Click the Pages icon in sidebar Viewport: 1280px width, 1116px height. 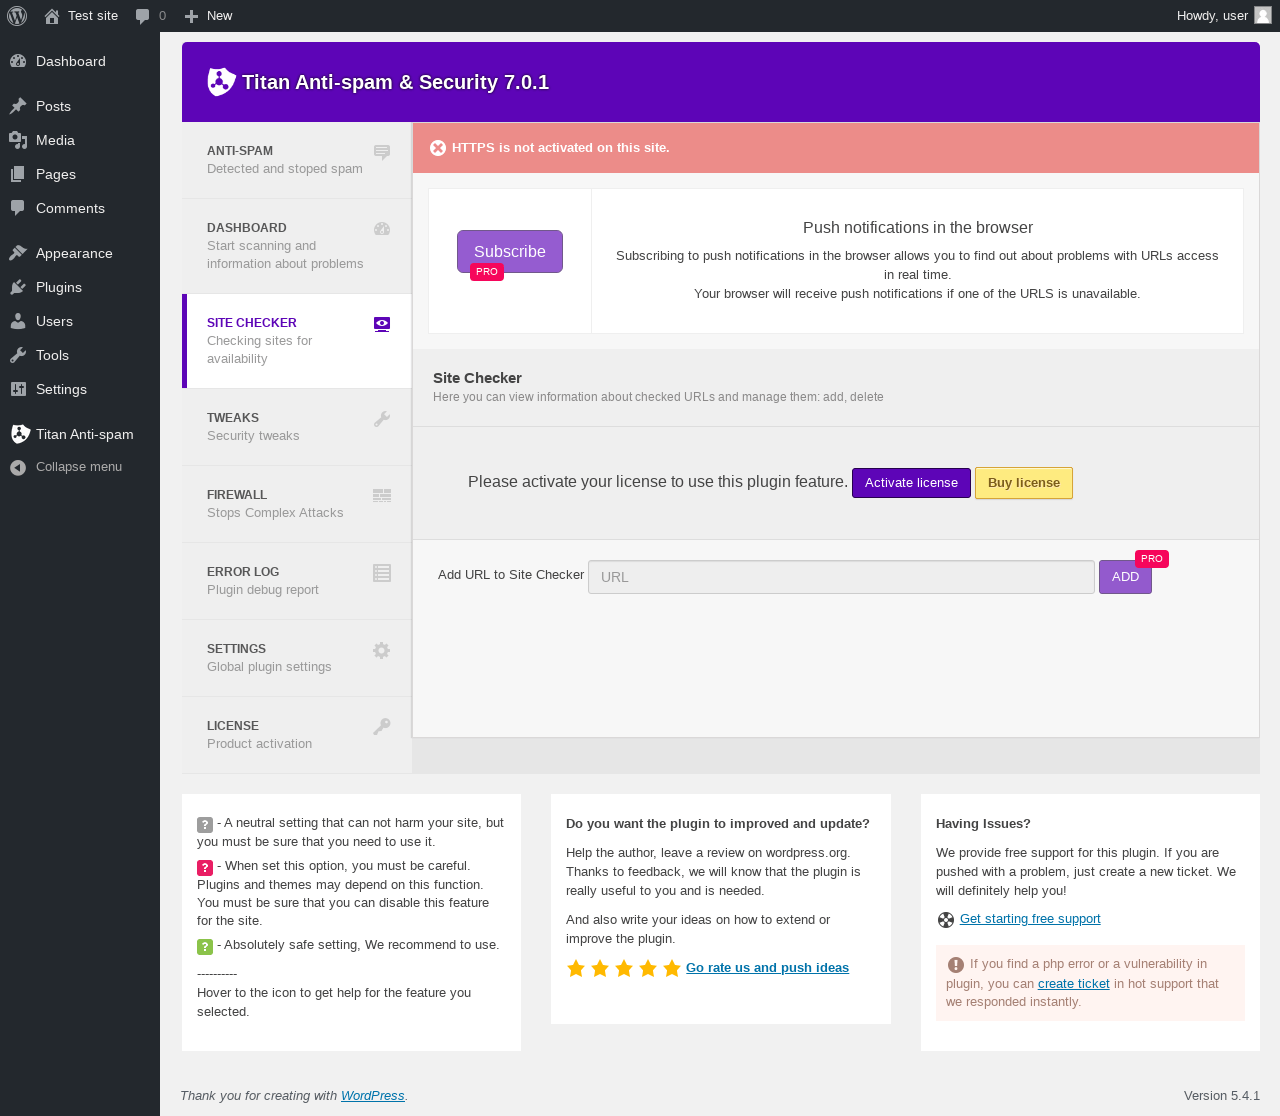coord(18,174)
